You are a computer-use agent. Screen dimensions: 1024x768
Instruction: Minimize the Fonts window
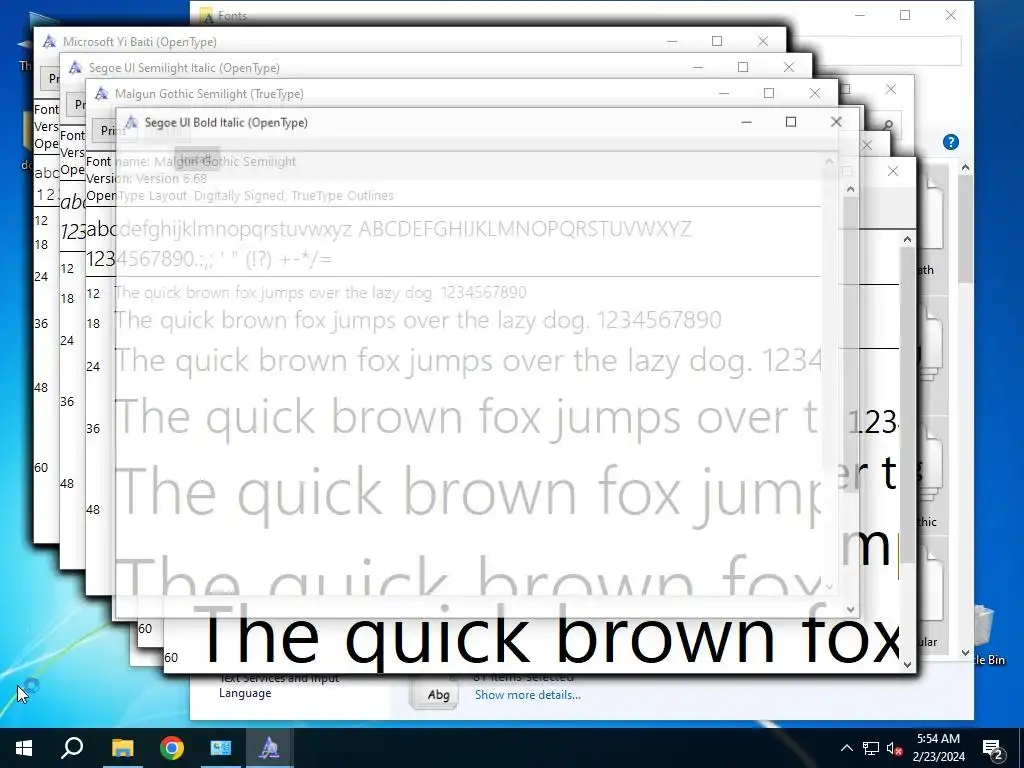[860, 15]
